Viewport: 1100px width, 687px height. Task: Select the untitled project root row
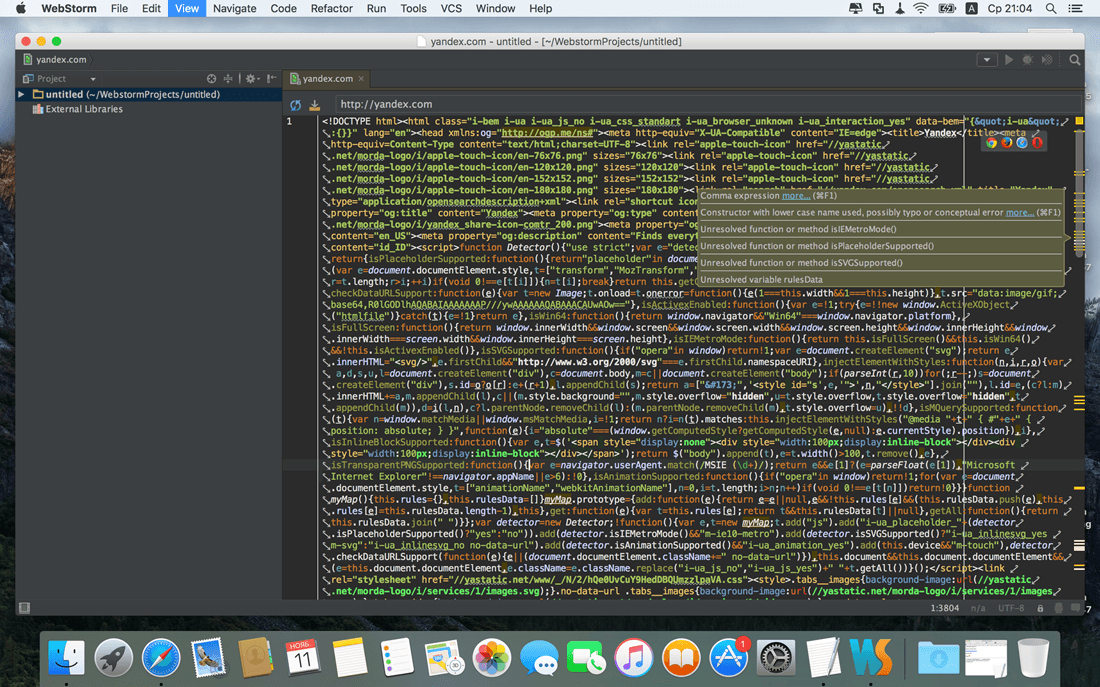click(149, 94)
